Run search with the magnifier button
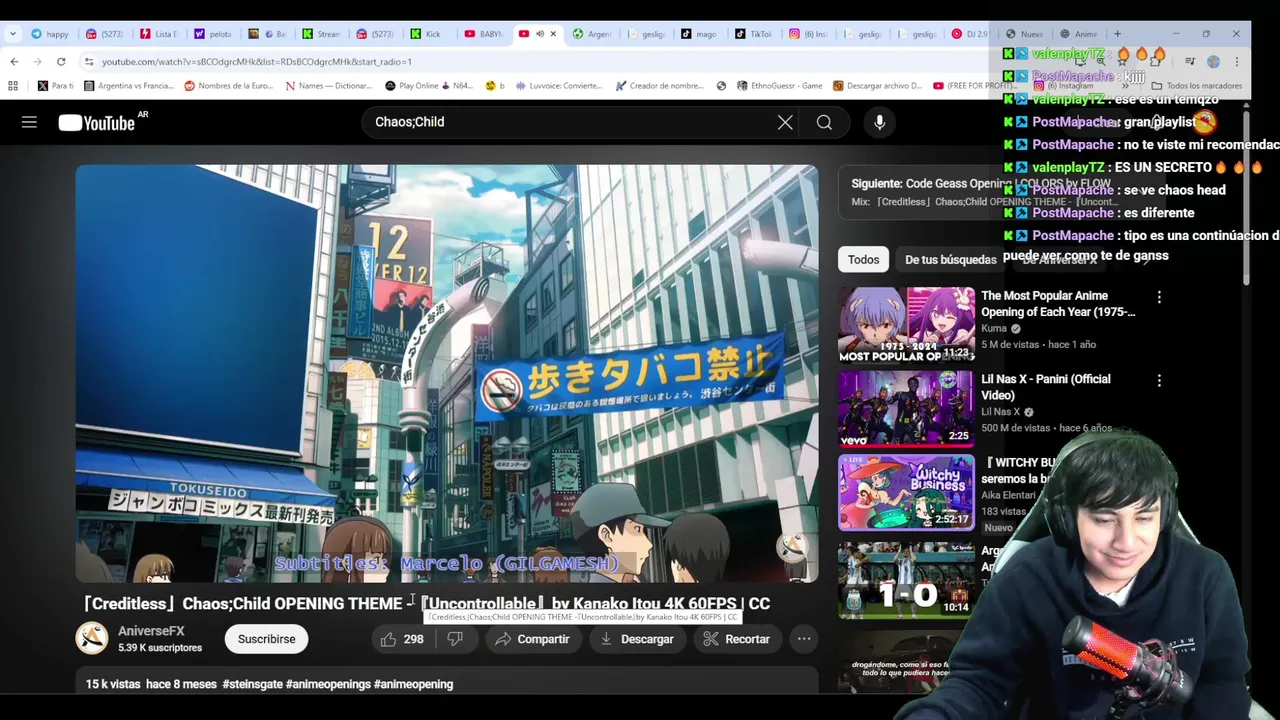The height and width of the screenshot is (720, 1280). pyautogui.click(x=824, y=122)
